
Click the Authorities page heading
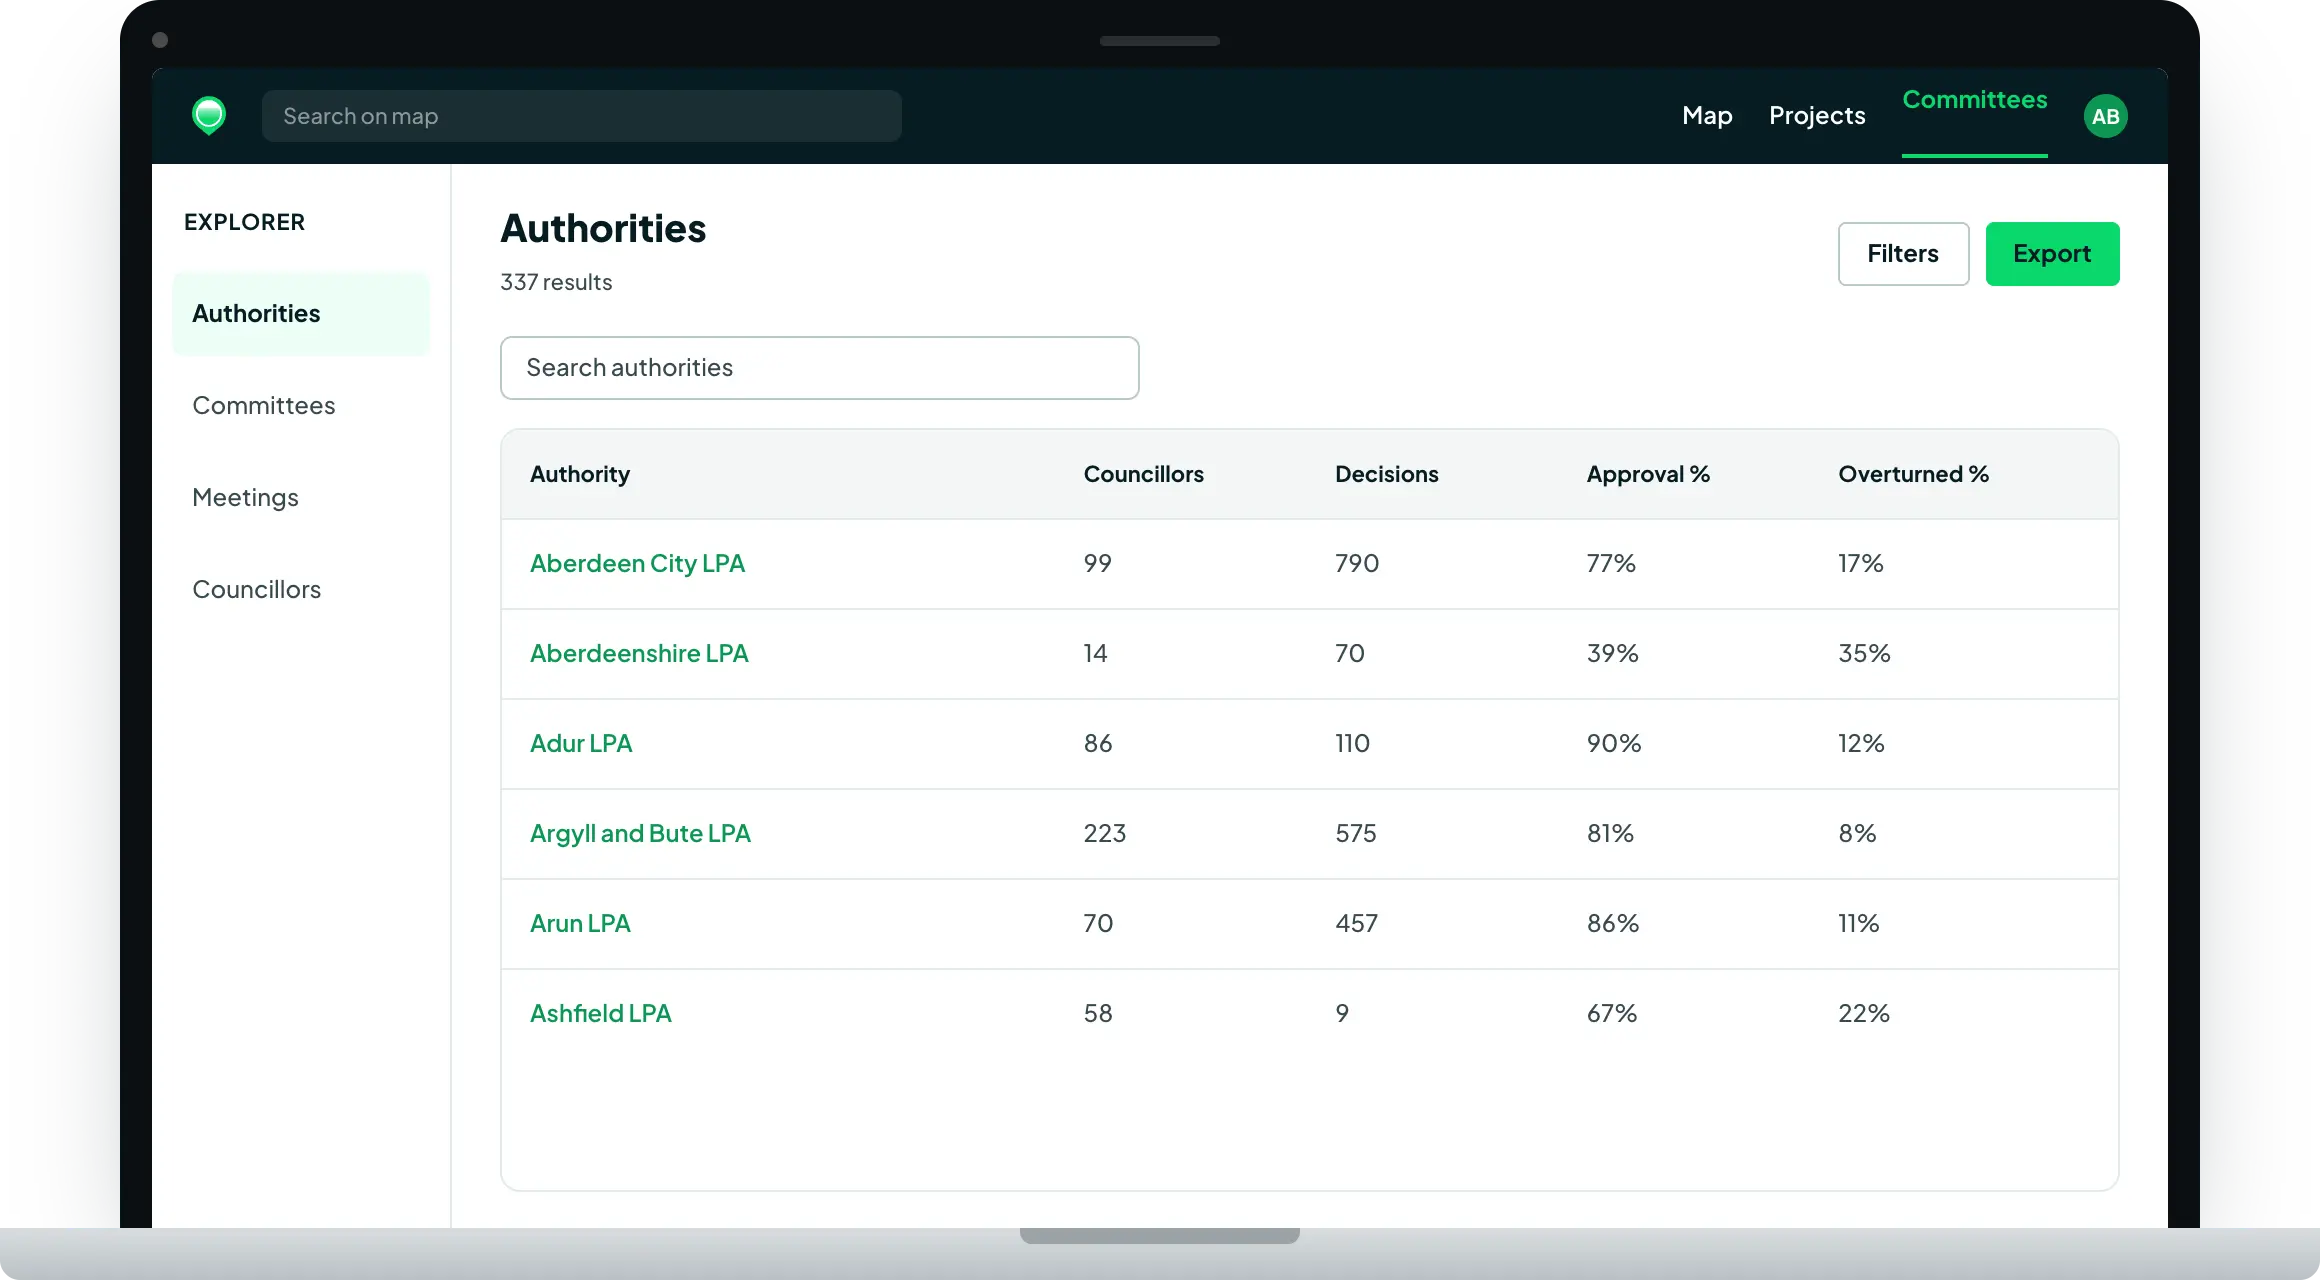tap(603, 229)
